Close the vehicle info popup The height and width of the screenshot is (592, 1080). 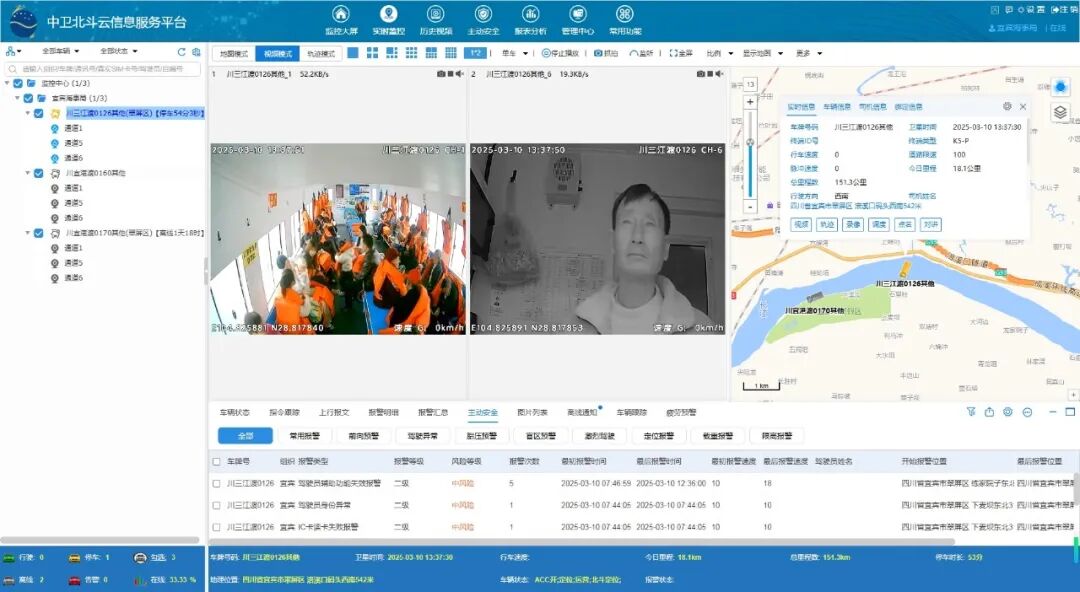coord(1023,107)
